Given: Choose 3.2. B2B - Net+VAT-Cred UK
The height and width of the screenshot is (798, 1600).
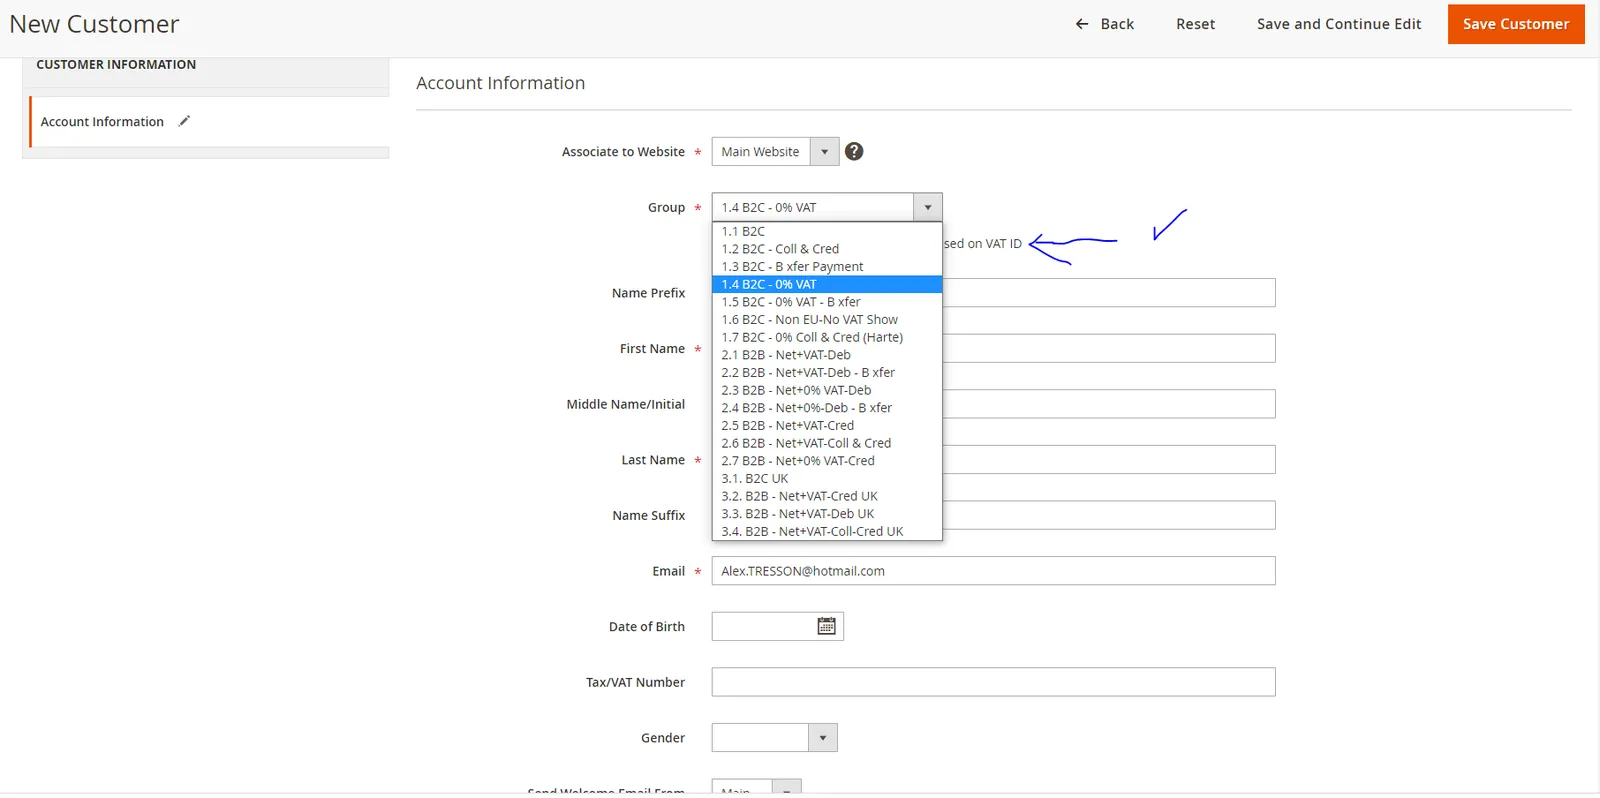Looking at the screenshot, I should [x=827, y=496].
